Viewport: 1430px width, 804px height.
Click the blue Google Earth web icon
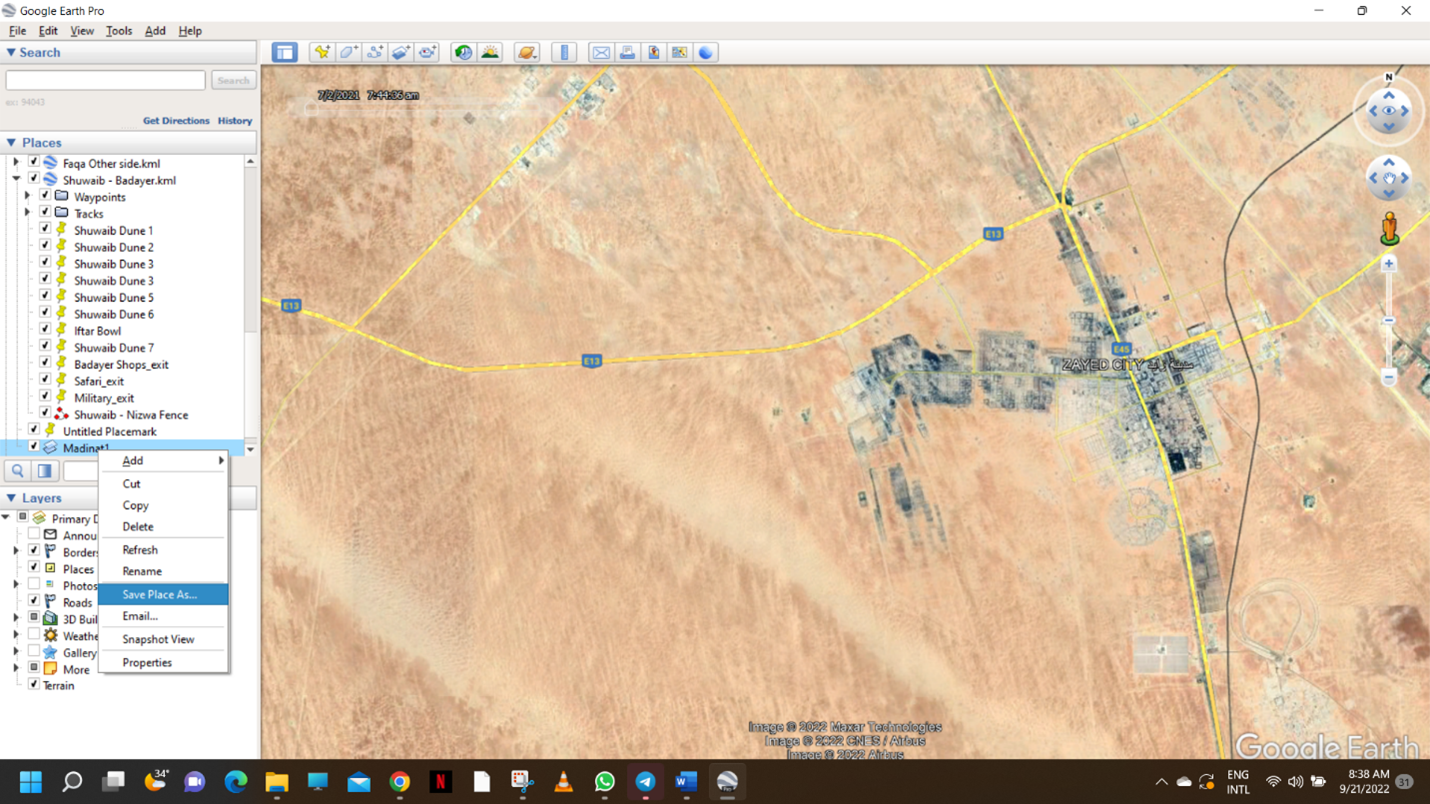(x=706, y=52)
